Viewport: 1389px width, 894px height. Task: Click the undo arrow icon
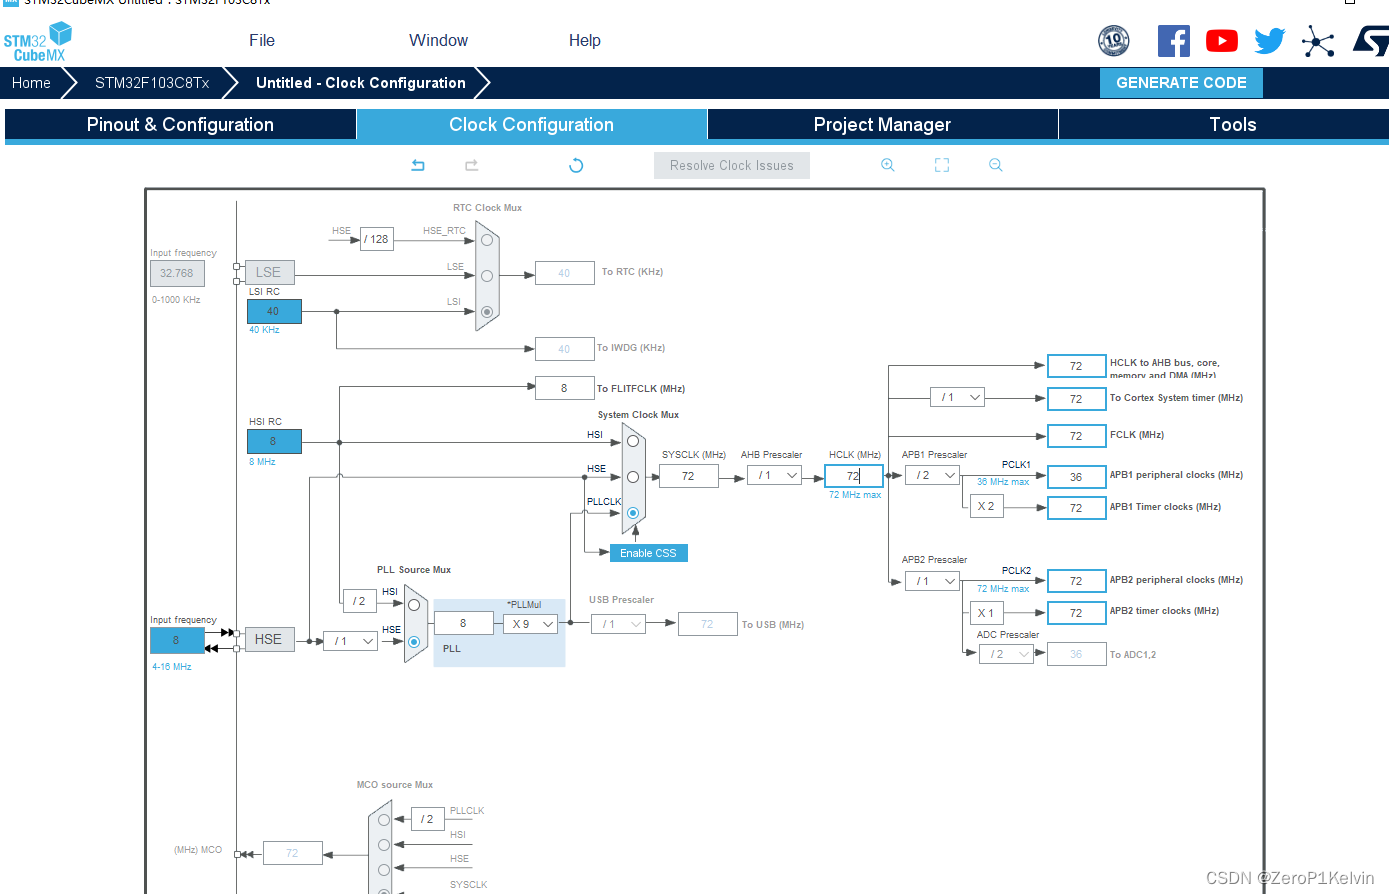click(x=418, y=165)
